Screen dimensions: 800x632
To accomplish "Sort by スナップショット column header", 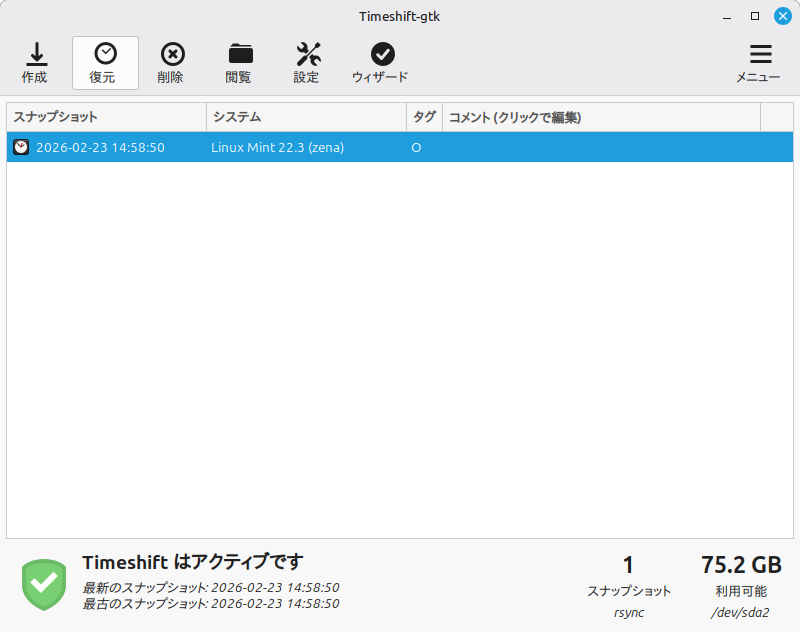I will point(105,117).
